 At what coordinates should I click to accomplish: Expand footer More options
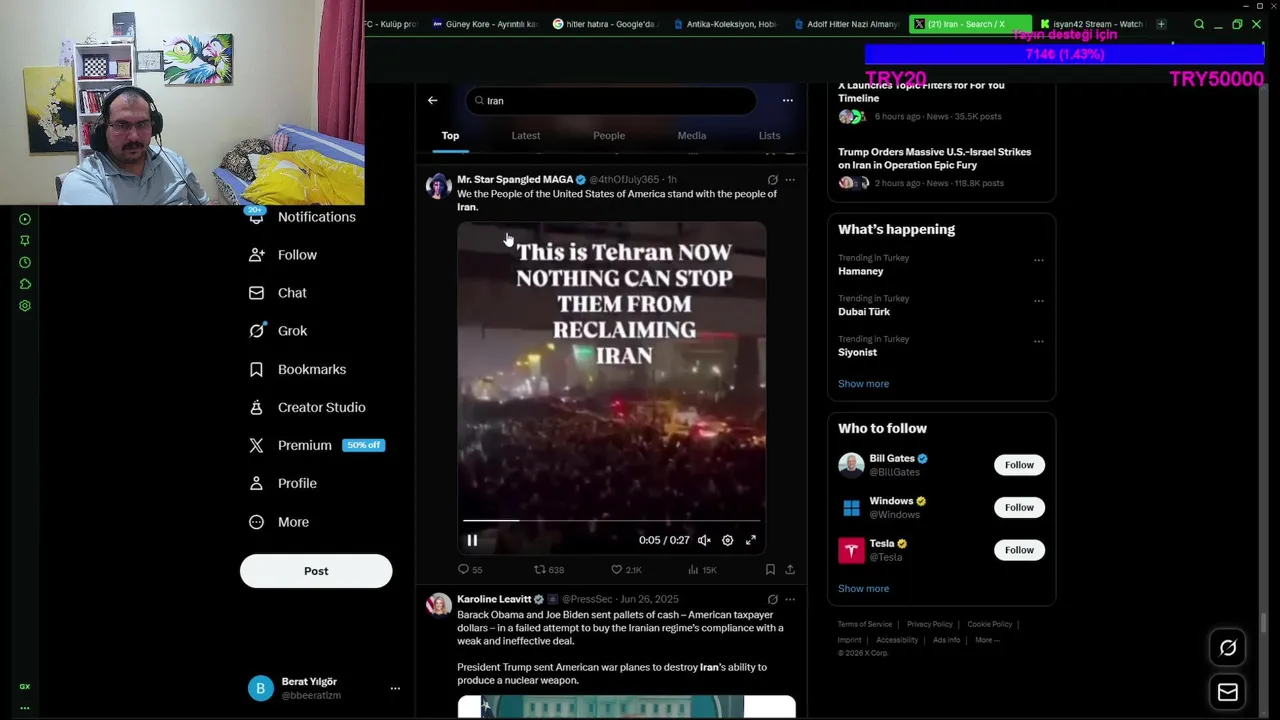click(x=986, y=640)
